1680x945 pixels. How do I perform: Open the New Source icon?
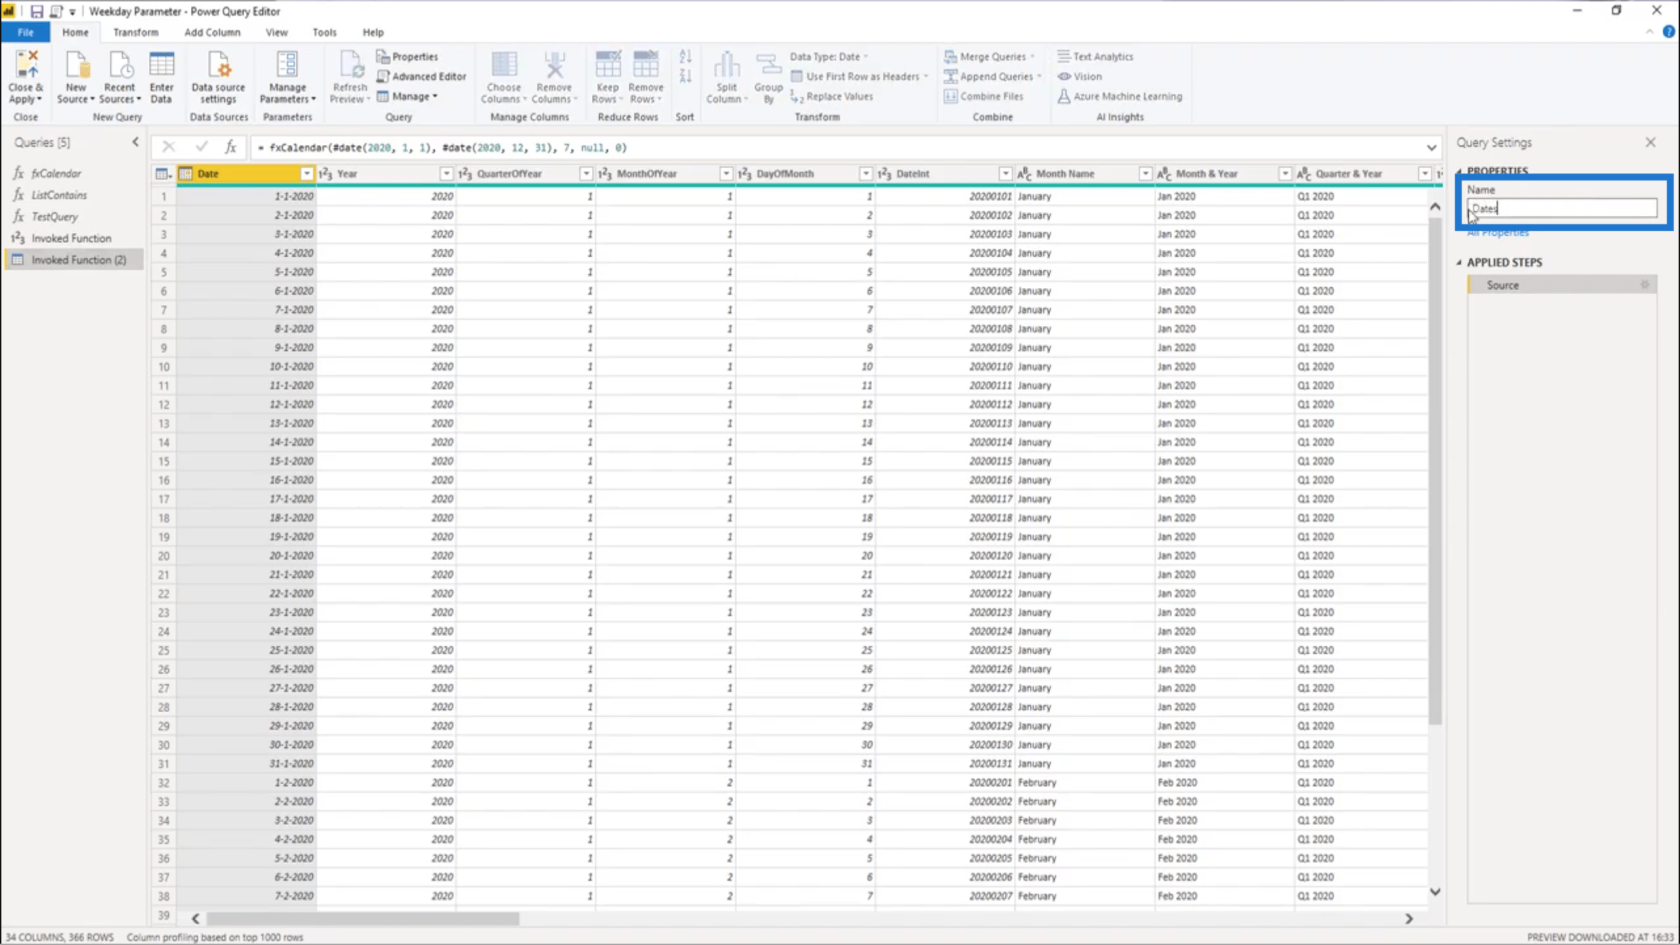[x=76, y=77]
